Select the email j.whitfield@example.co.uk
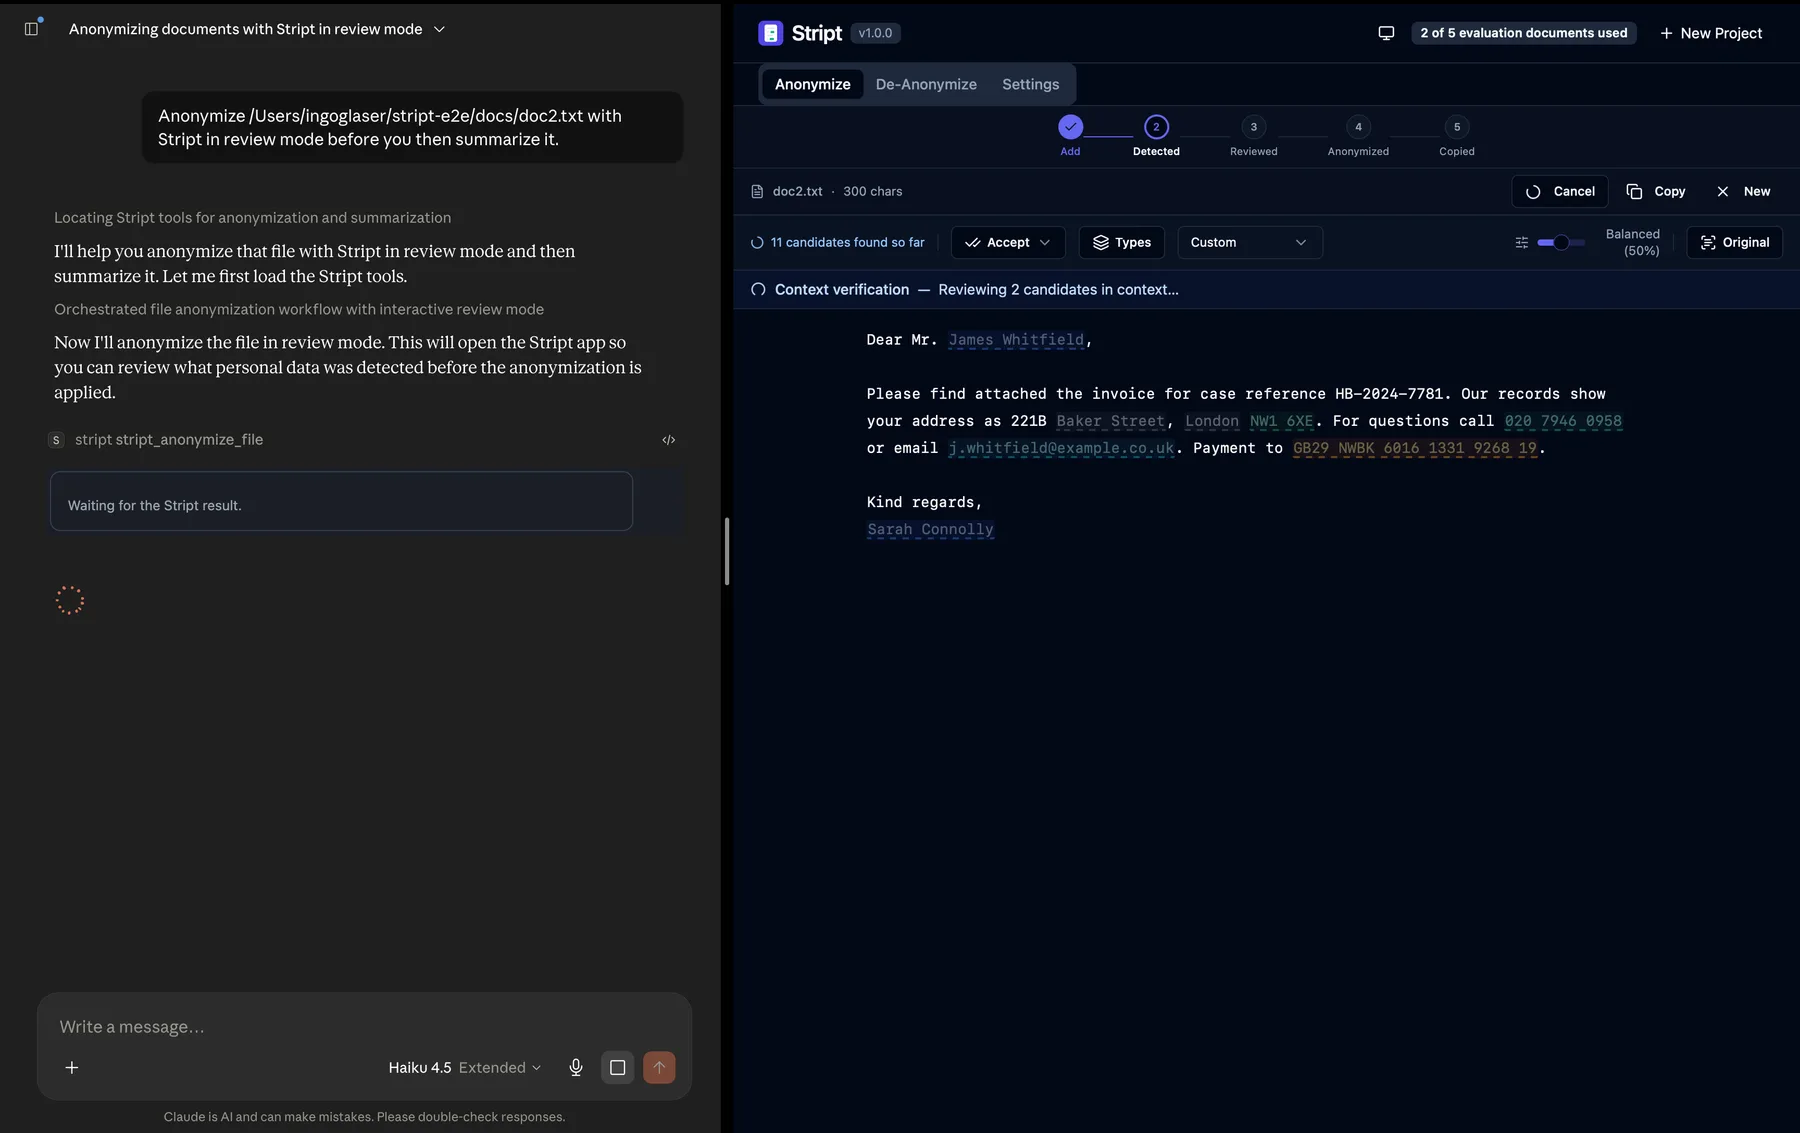 (1061, 448)
